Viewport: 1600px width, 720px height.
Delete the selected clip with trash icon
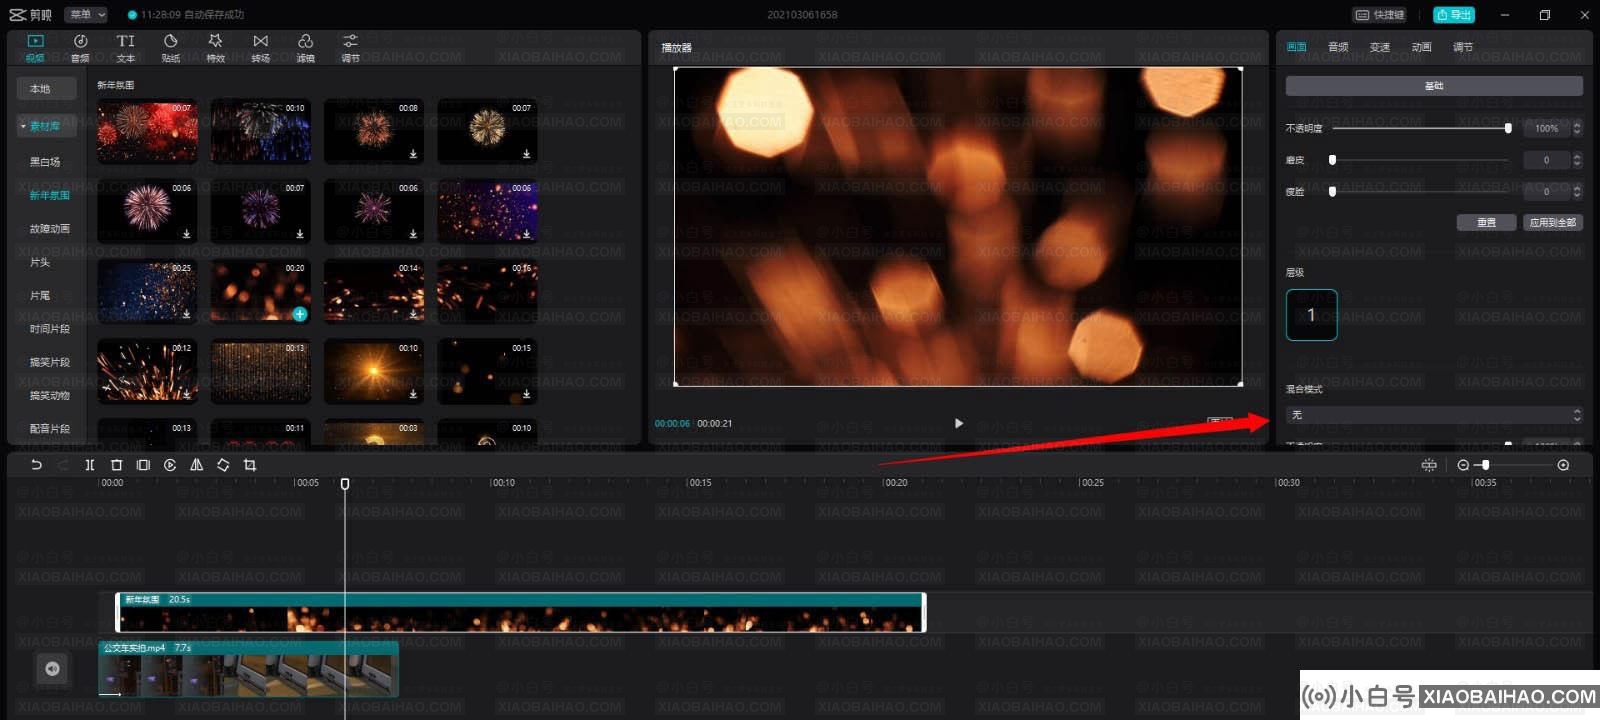pos(116,465)
